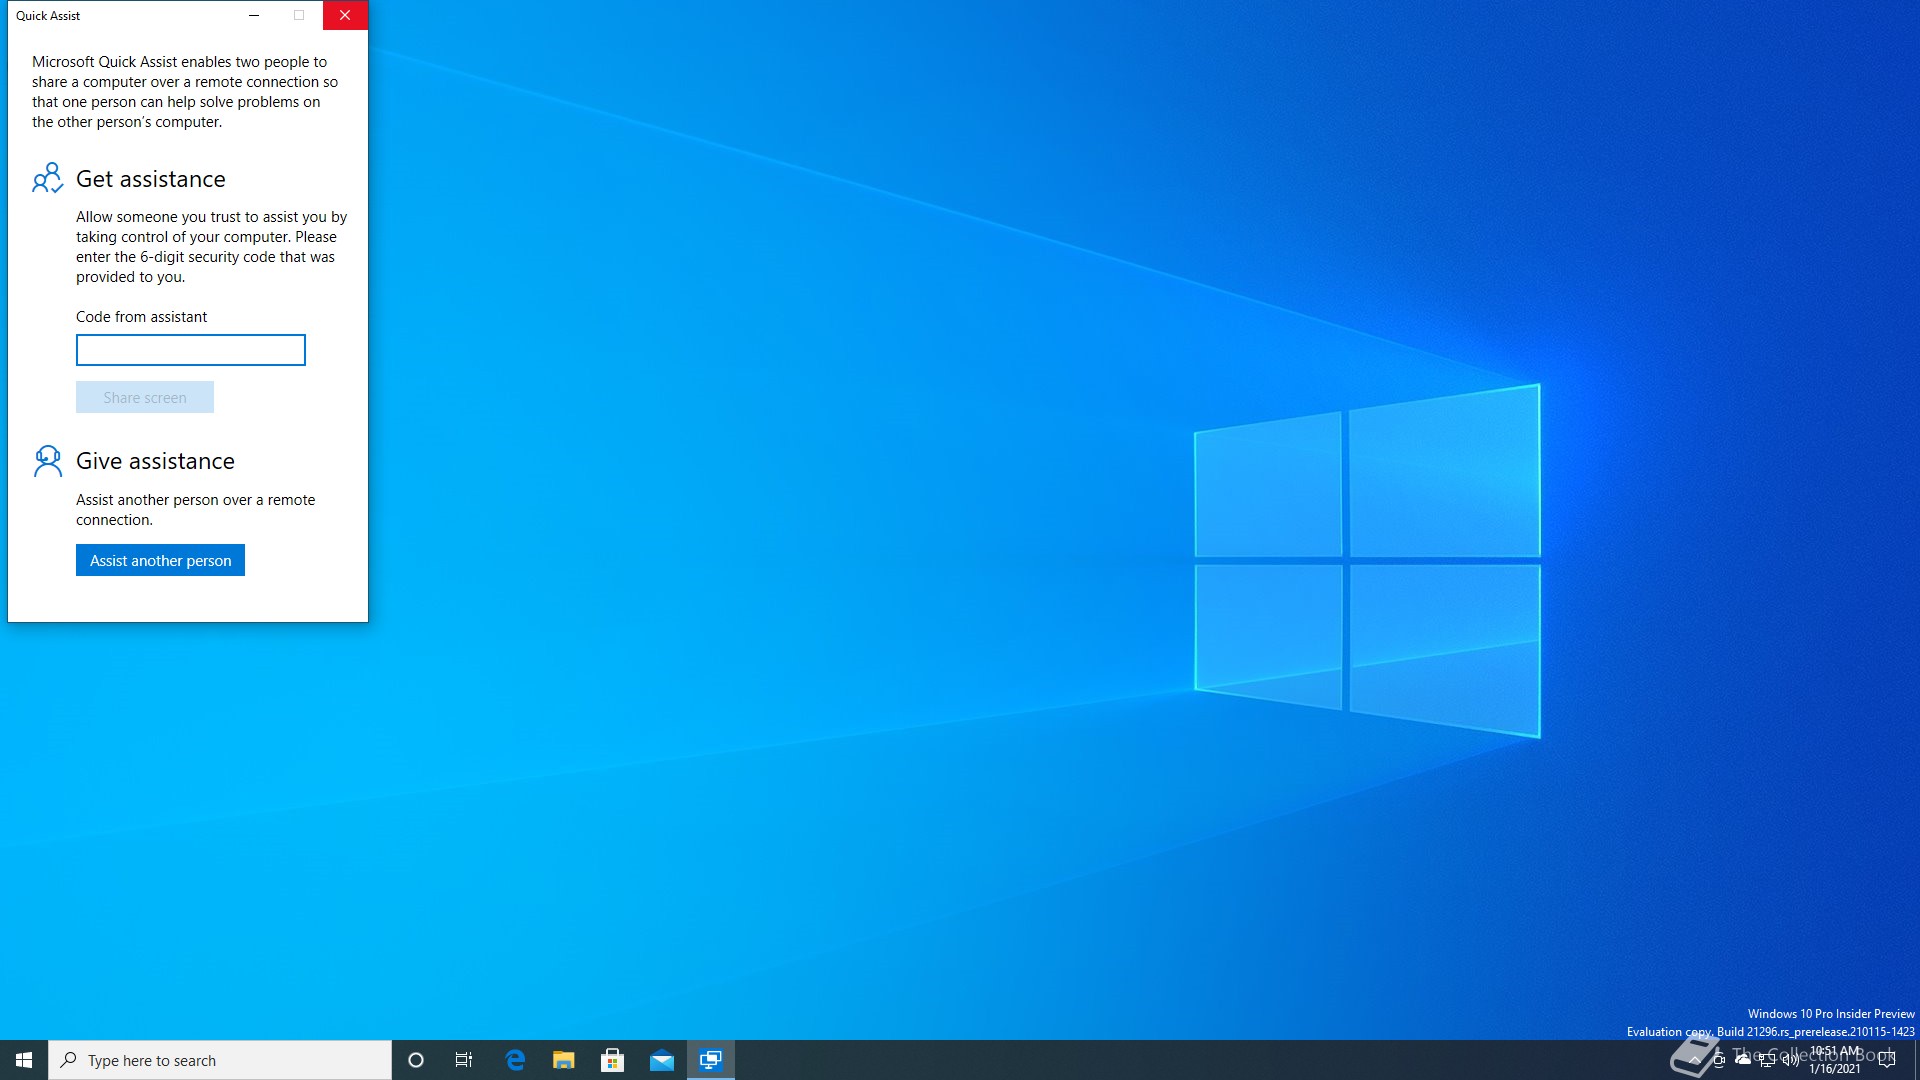The width and height of the screenshot is (1920, 1080).
Task: Open the Mail app from the taskbar
Action: pyautogui.click(x=662, y=1060)
